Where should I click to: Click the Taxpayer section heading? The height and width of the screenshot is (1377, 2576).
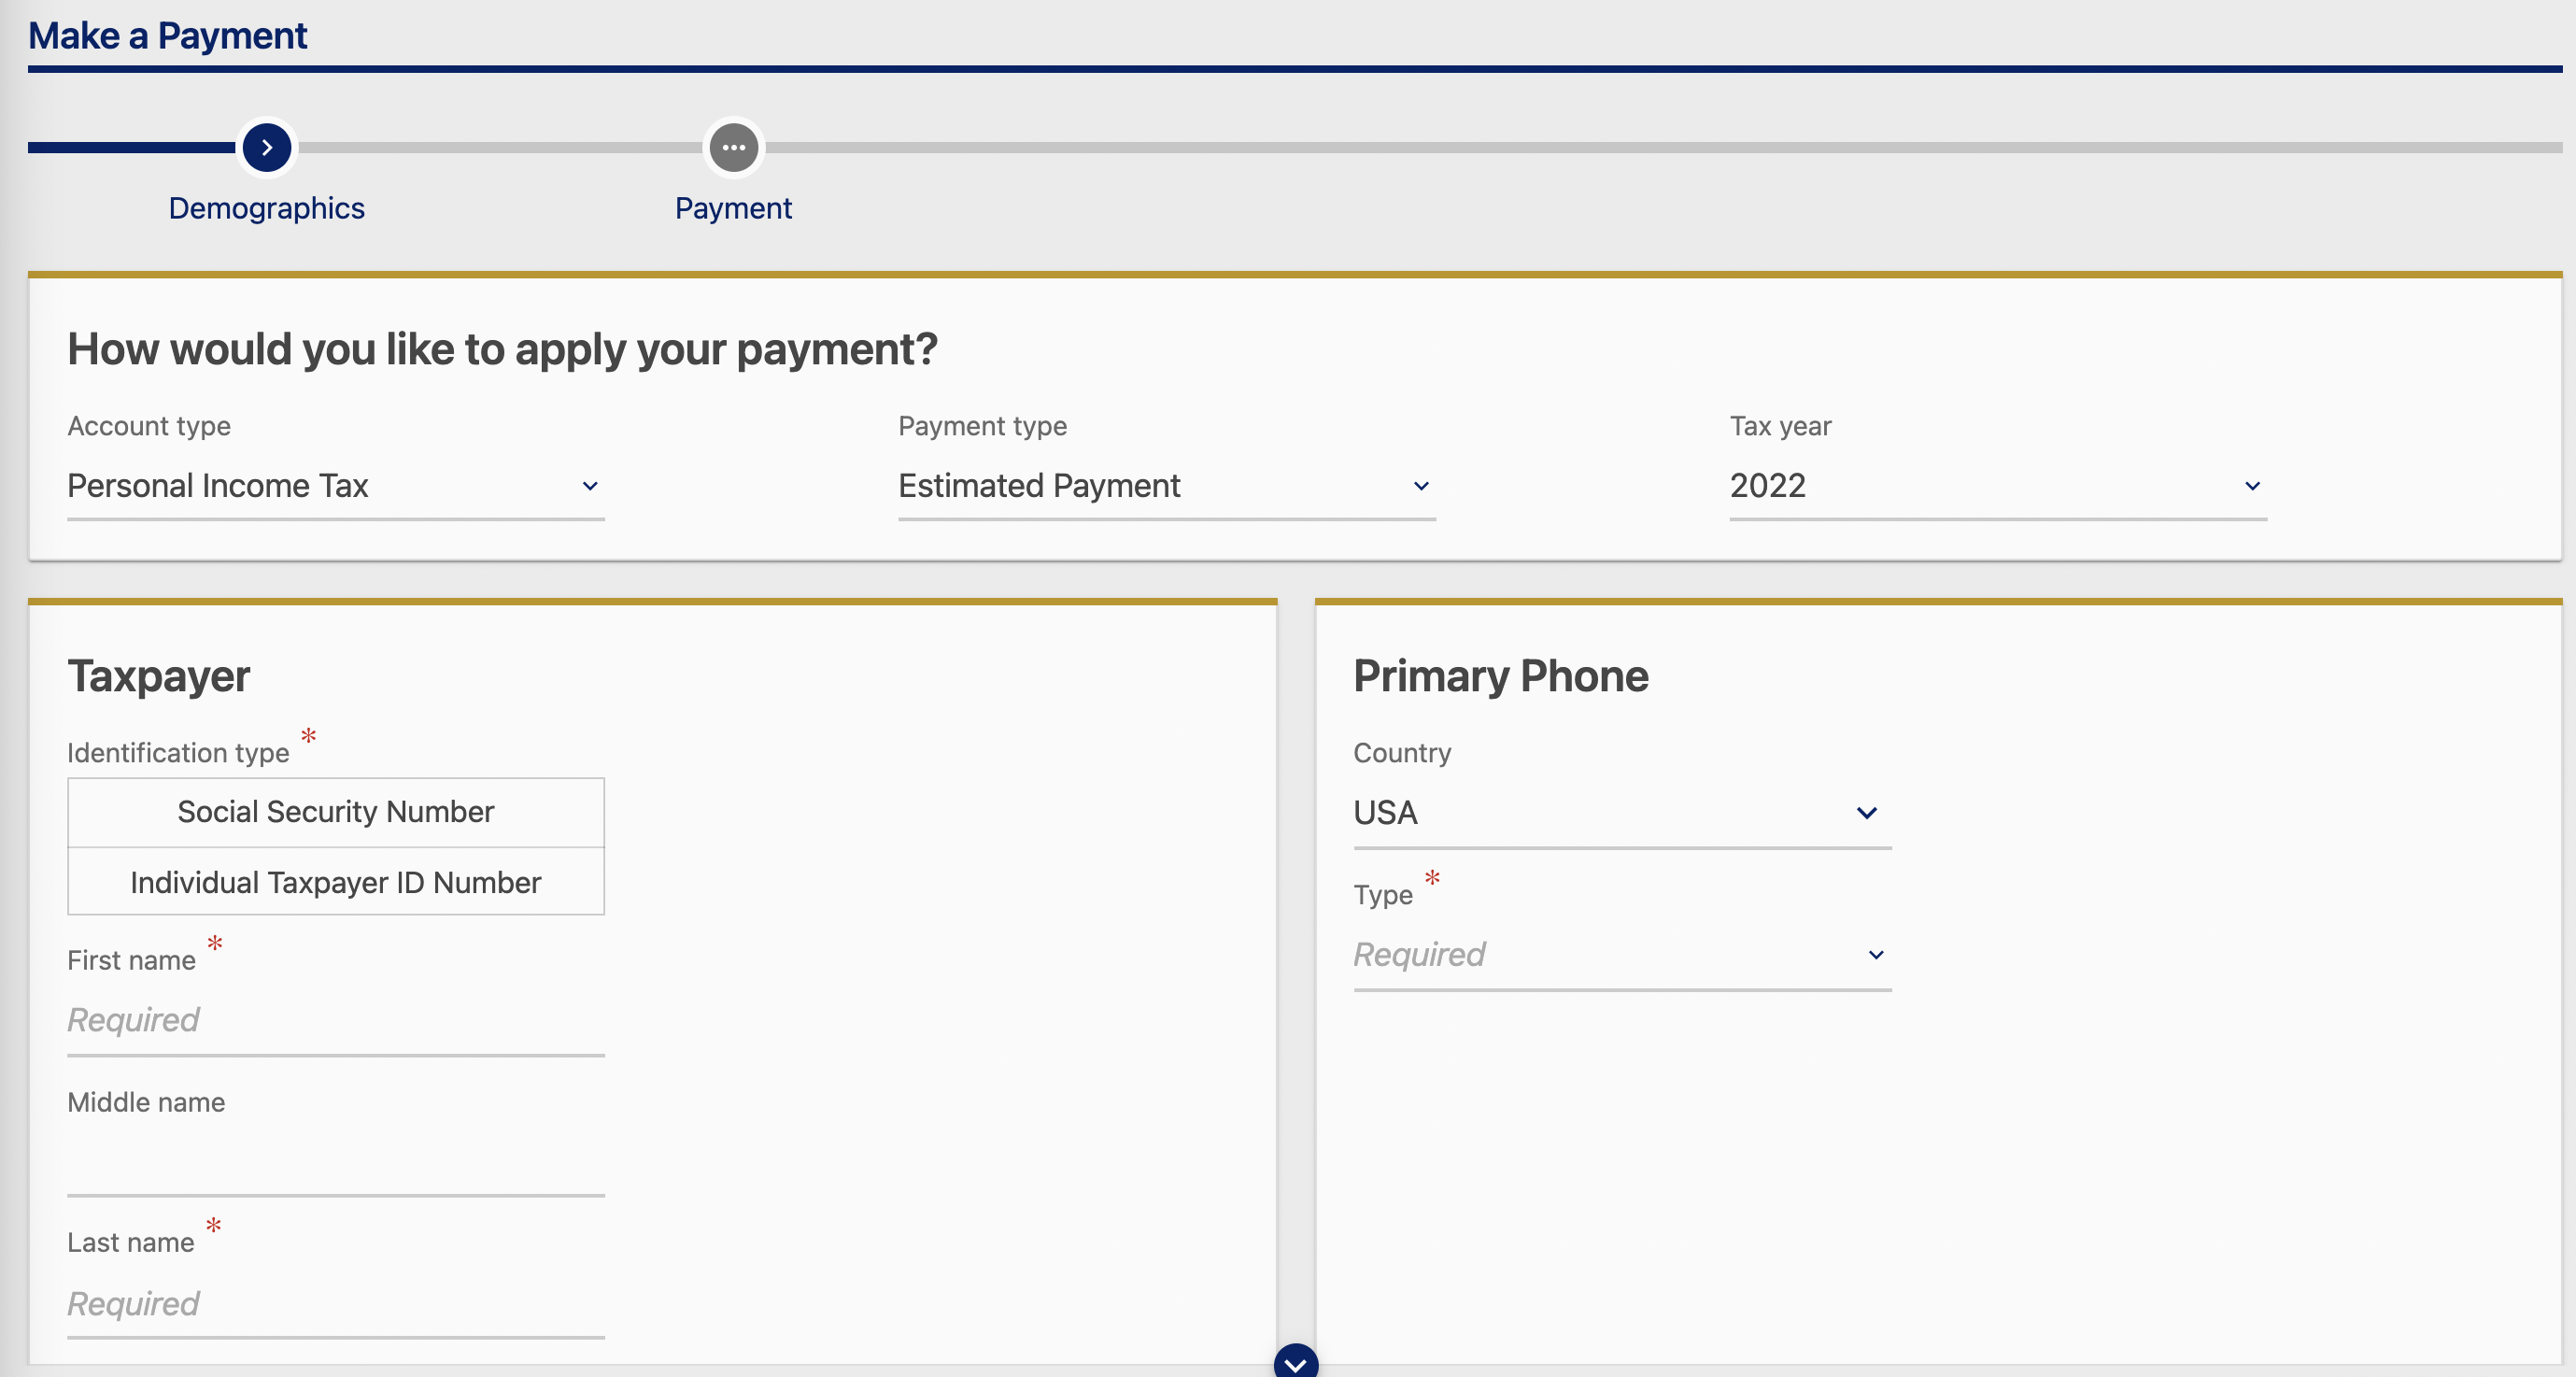pyautogui.click(x=159, y=676)
